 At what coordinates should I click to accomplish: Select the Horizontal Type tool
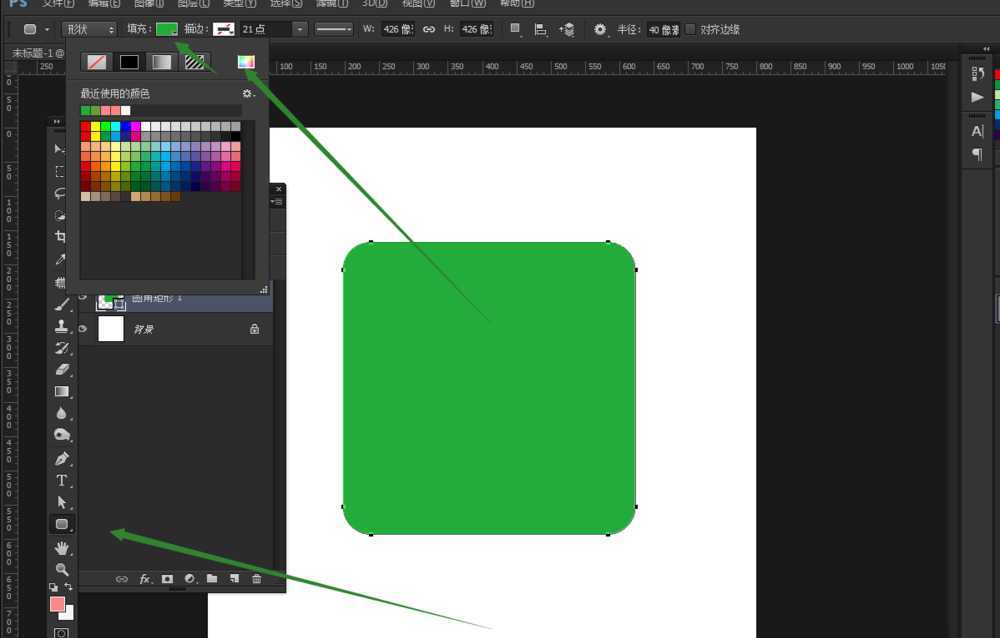click(61, 480)
